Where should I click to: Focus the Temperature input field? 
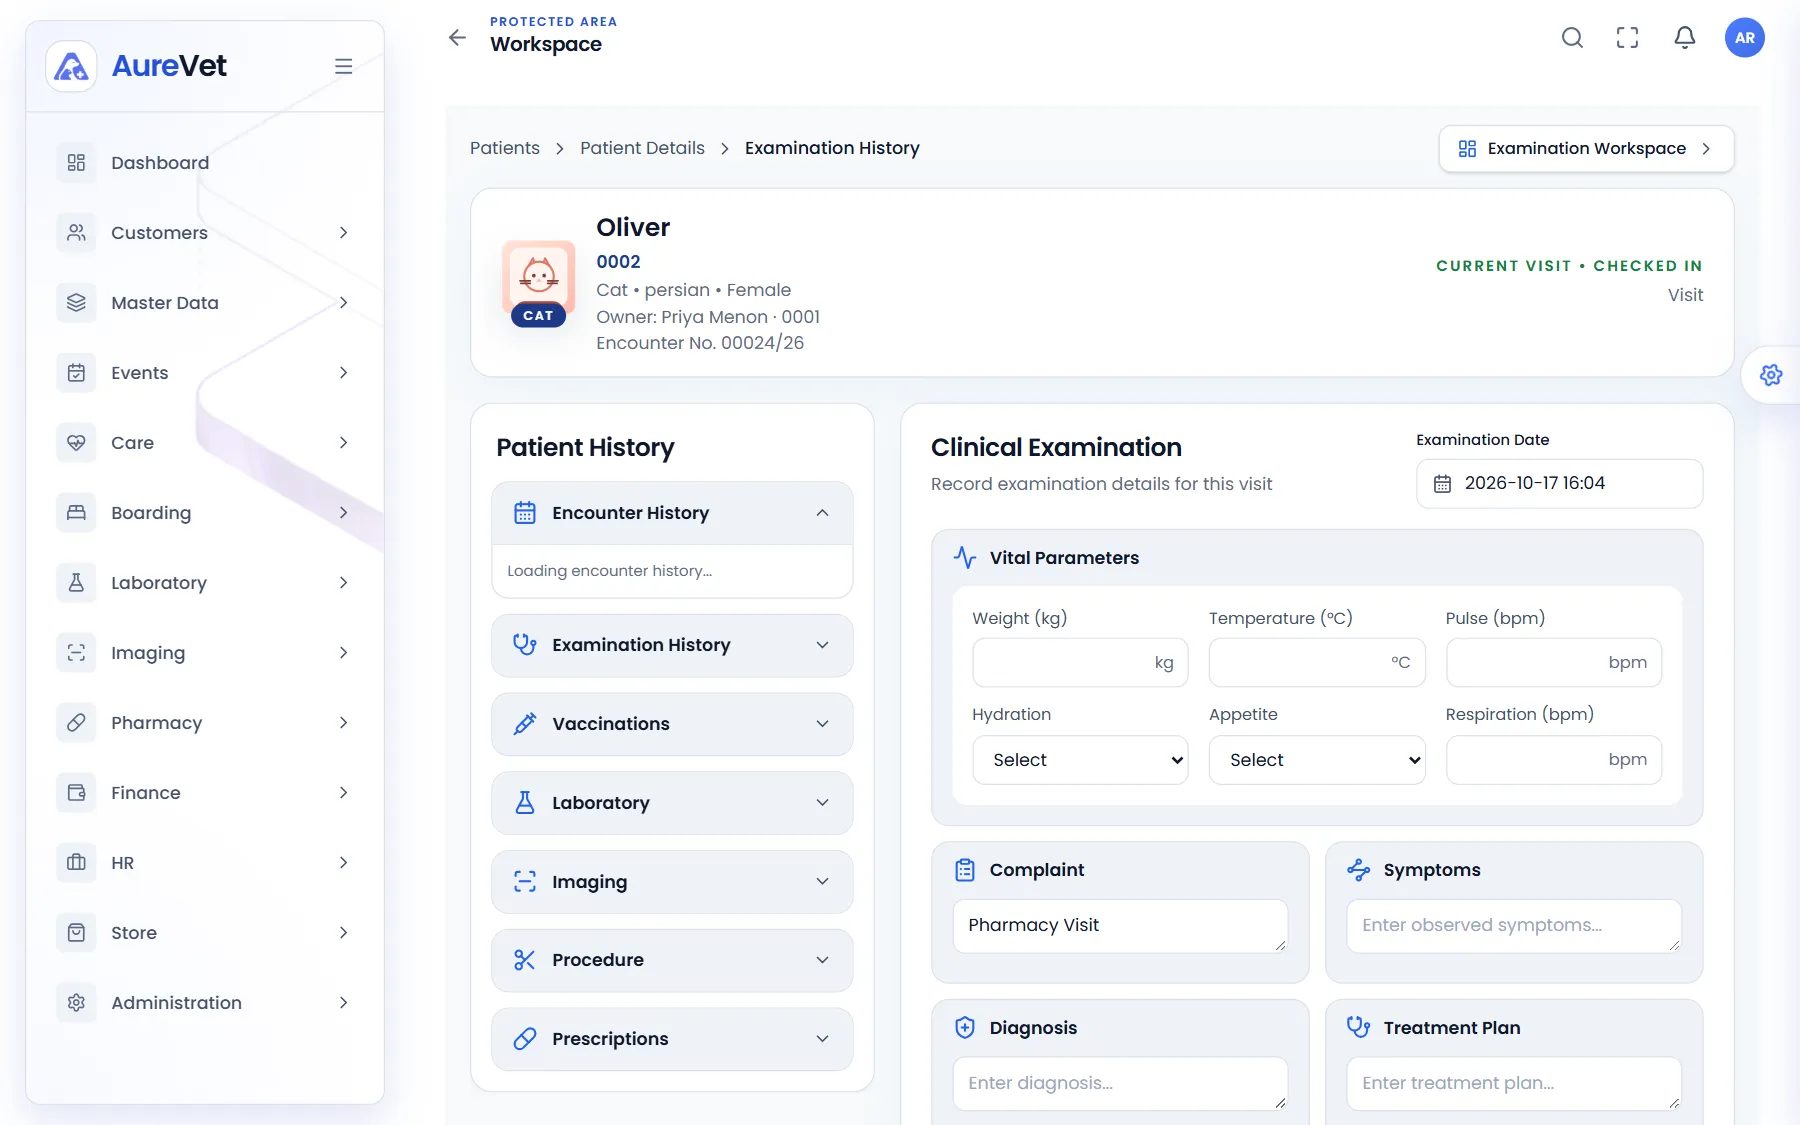[x=1317, y=662]
